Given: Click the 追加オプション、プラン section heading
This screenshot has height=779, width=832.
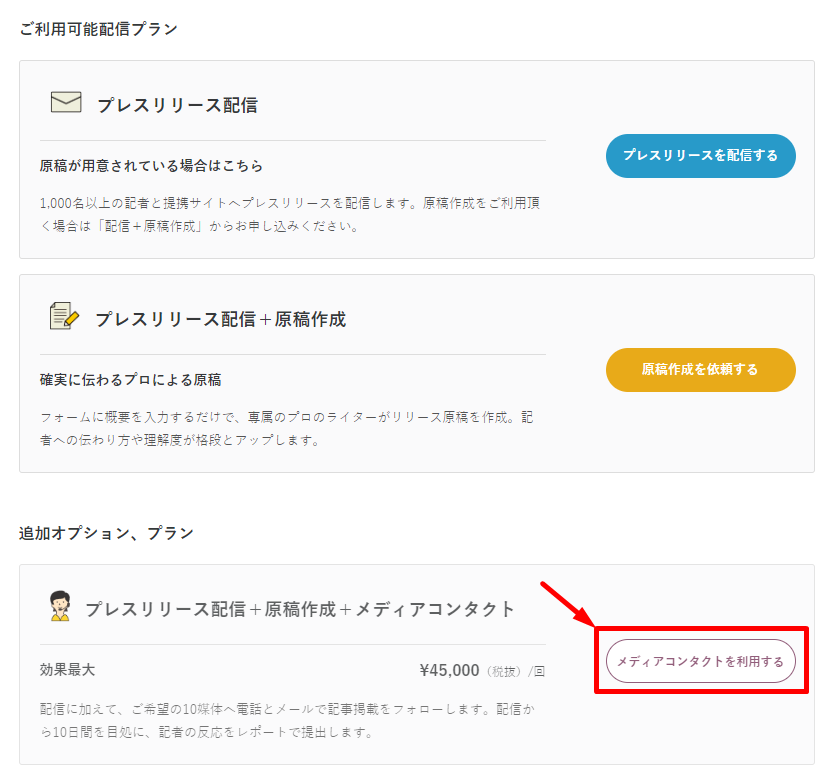Looking at the screenshot, I should pos(106,533).
